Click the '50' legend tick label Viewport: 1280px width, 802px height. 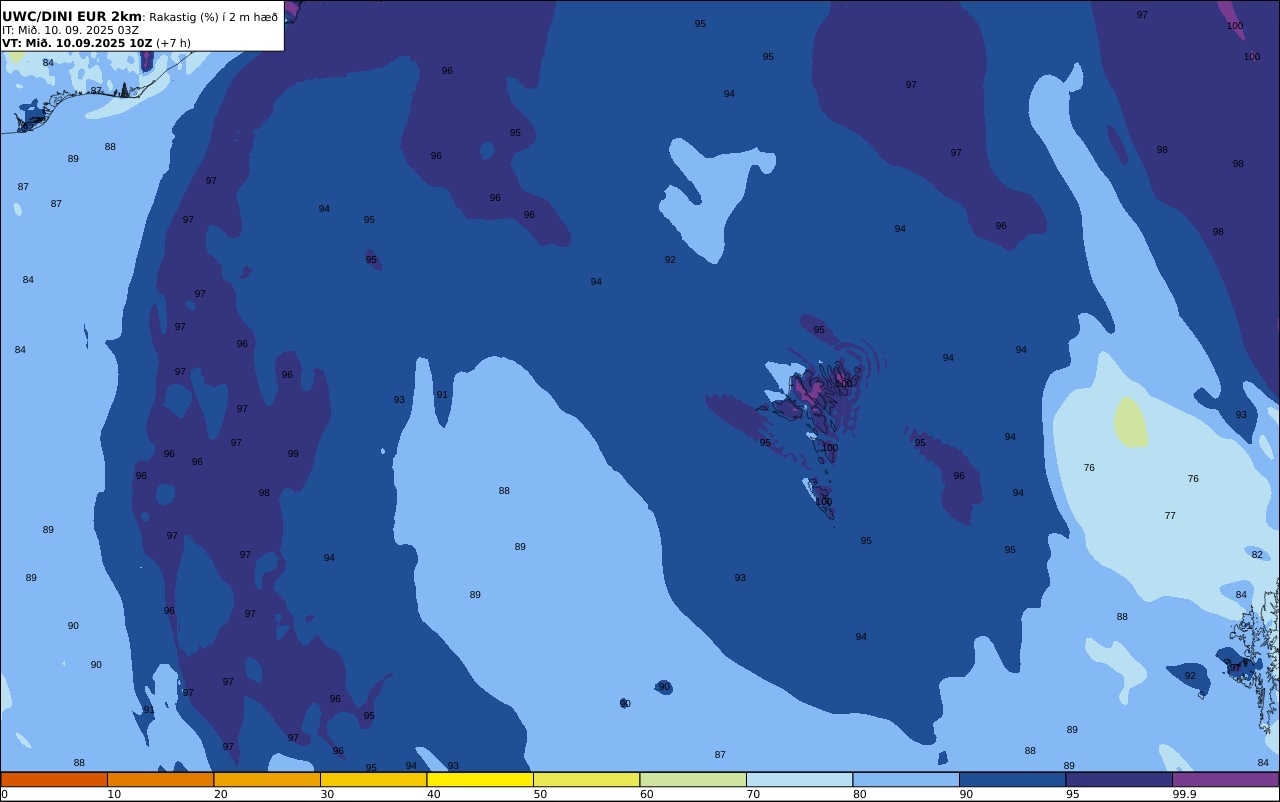point(540,794)
